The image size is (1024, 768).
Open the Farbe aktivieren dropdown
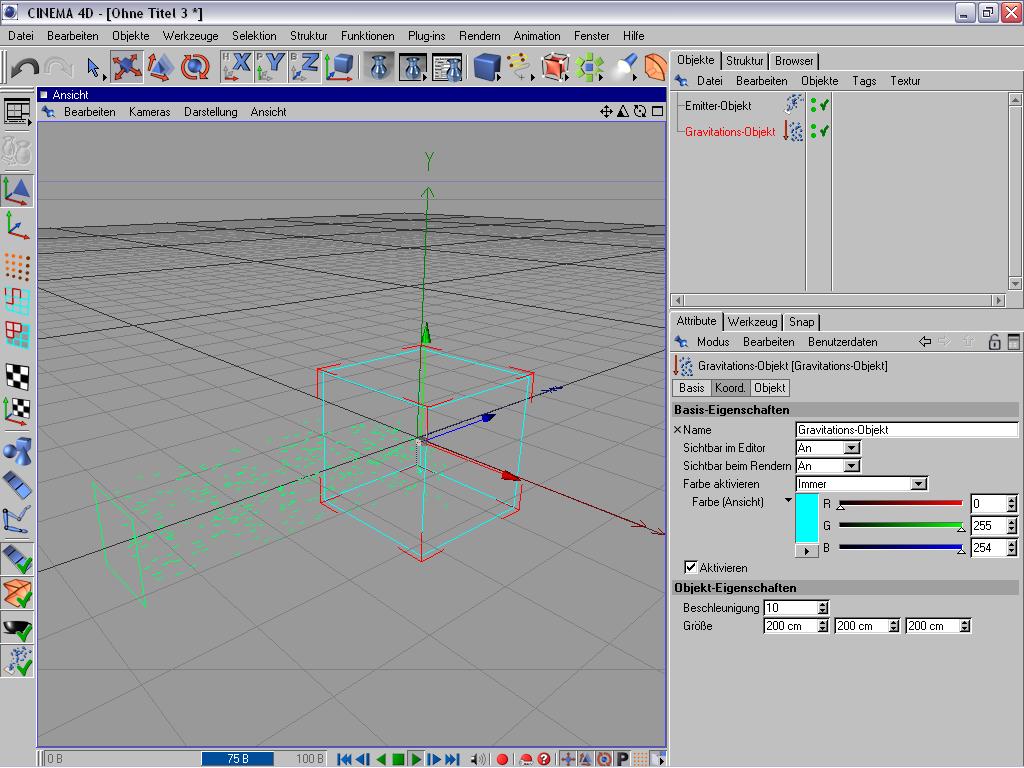(862, 484)
